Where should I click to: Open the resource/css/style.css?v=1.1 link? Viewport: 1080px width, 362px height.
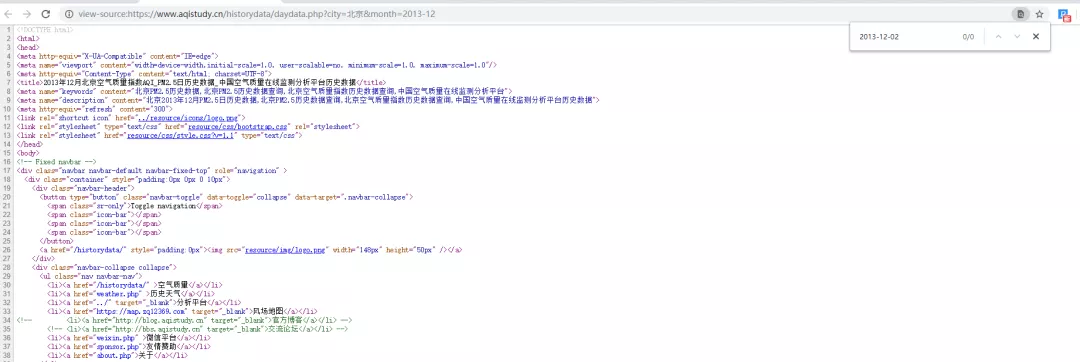(x=181, y=136)
